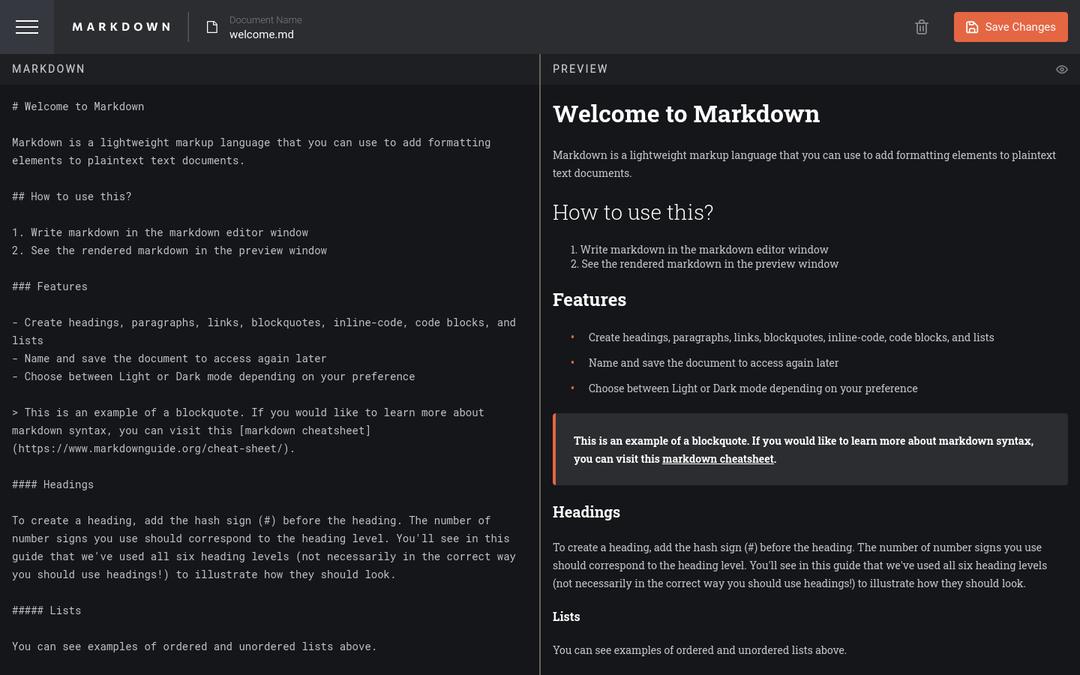Click the Save Changes button
The width and height of the screenshot is (1080, 675).
click(x=1010, y=27)
